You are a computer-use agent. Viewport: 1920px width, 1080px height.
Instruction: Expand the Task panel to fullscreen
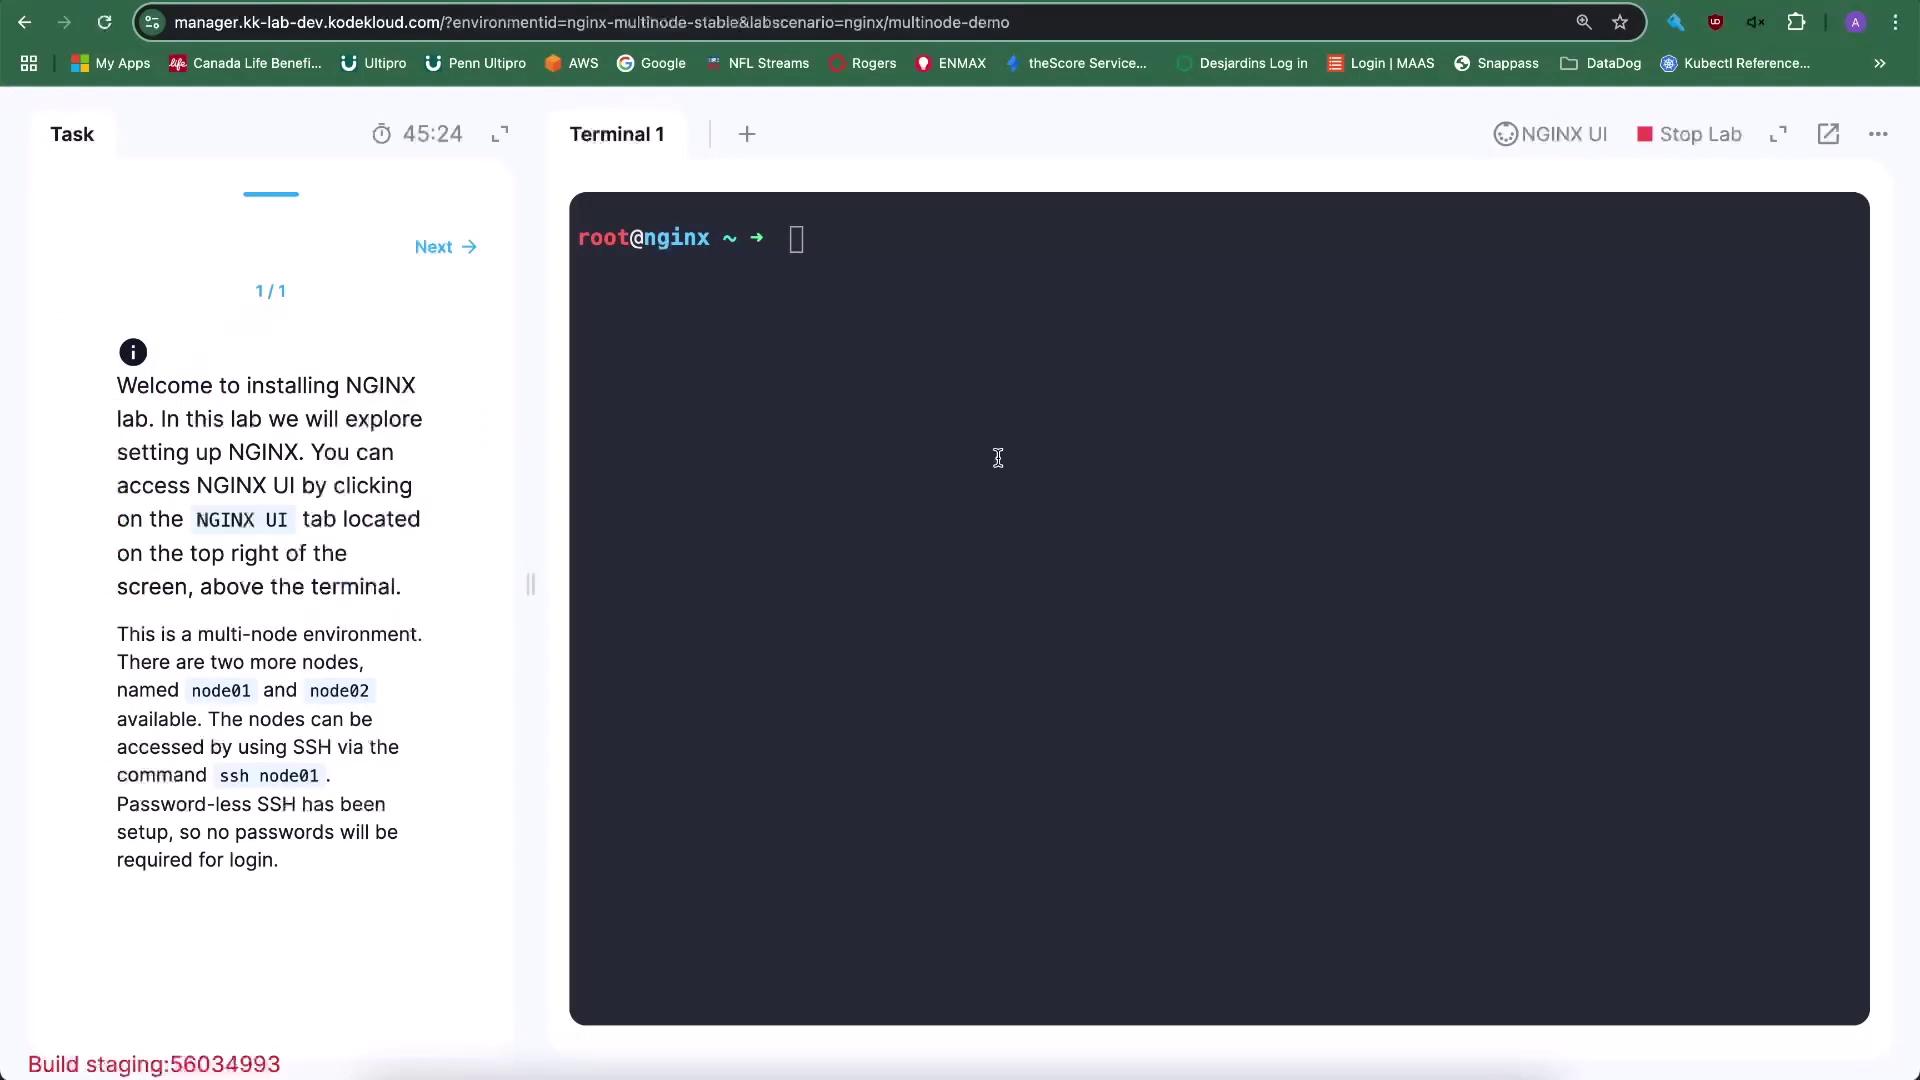pos(500,134)
